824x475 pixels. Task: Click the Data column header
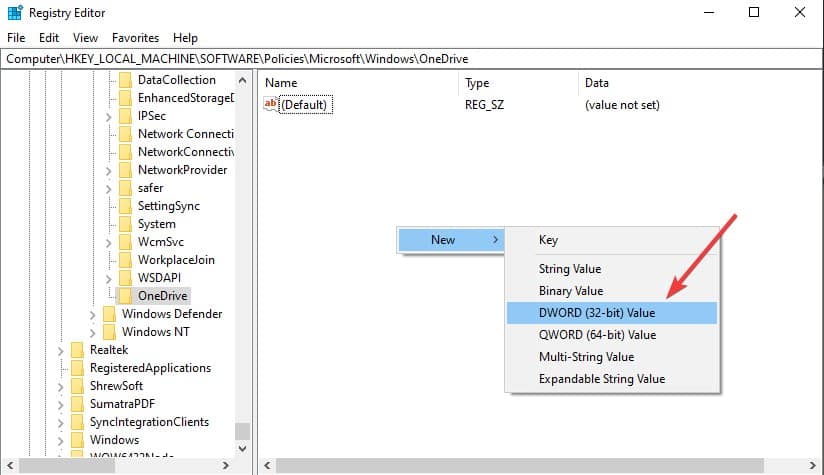point(701,83)
